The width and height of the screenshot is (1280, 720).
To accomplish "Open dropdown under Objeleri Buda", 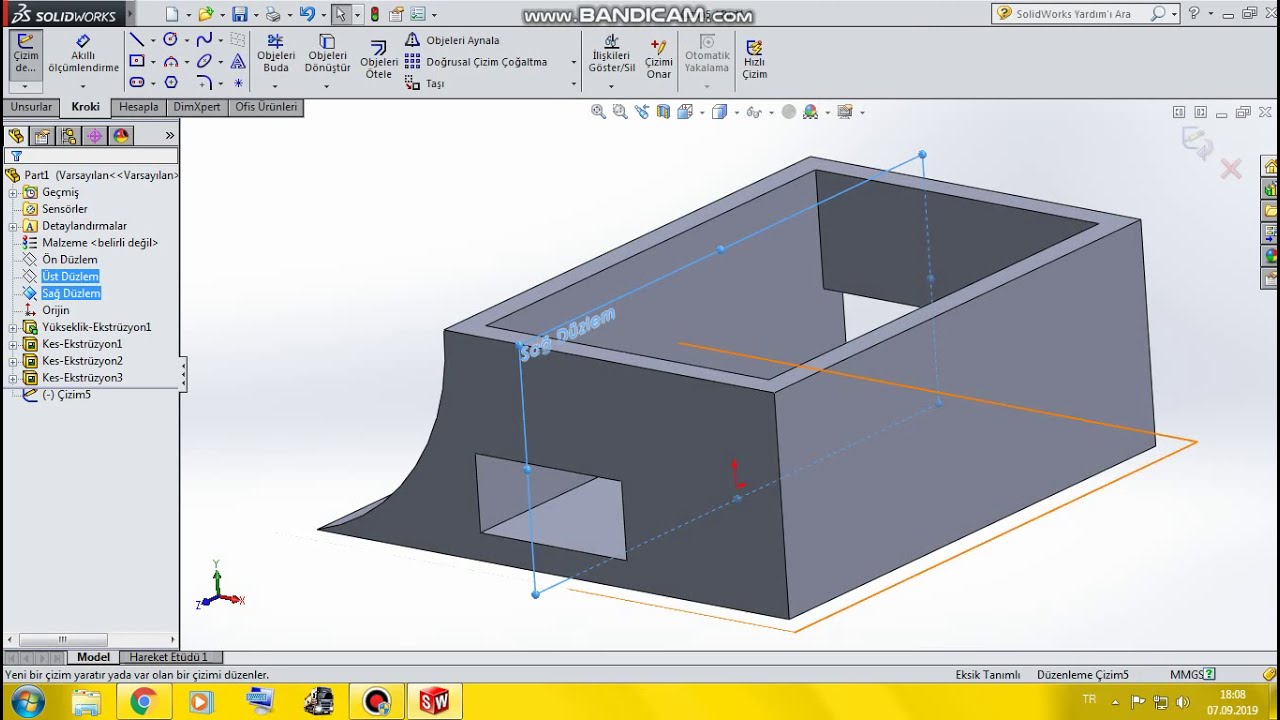I will pos(276,86).
